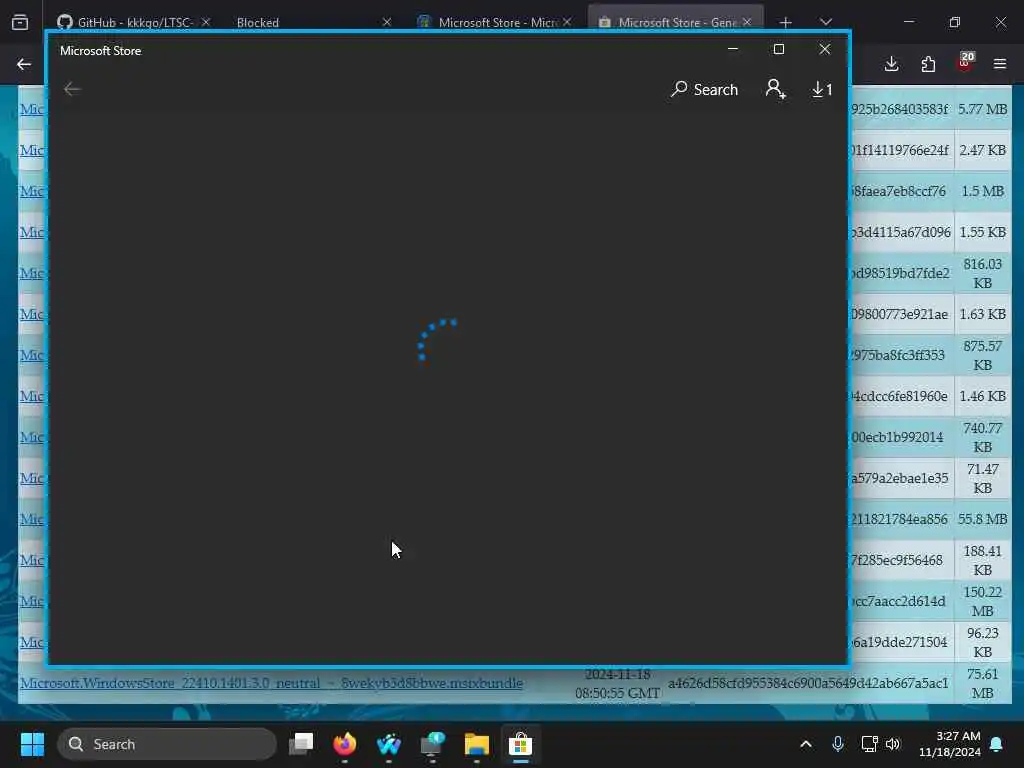1024x768 pixels.
Task: Open Task View on the taskbar
Action: point(301,744)
